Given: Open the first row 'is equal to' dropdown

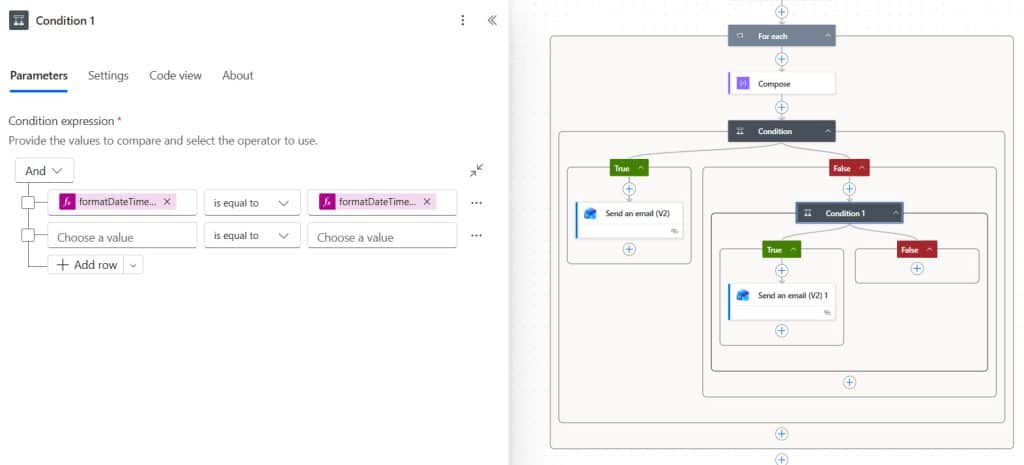Looking at the screenshot, I should 252,202.
